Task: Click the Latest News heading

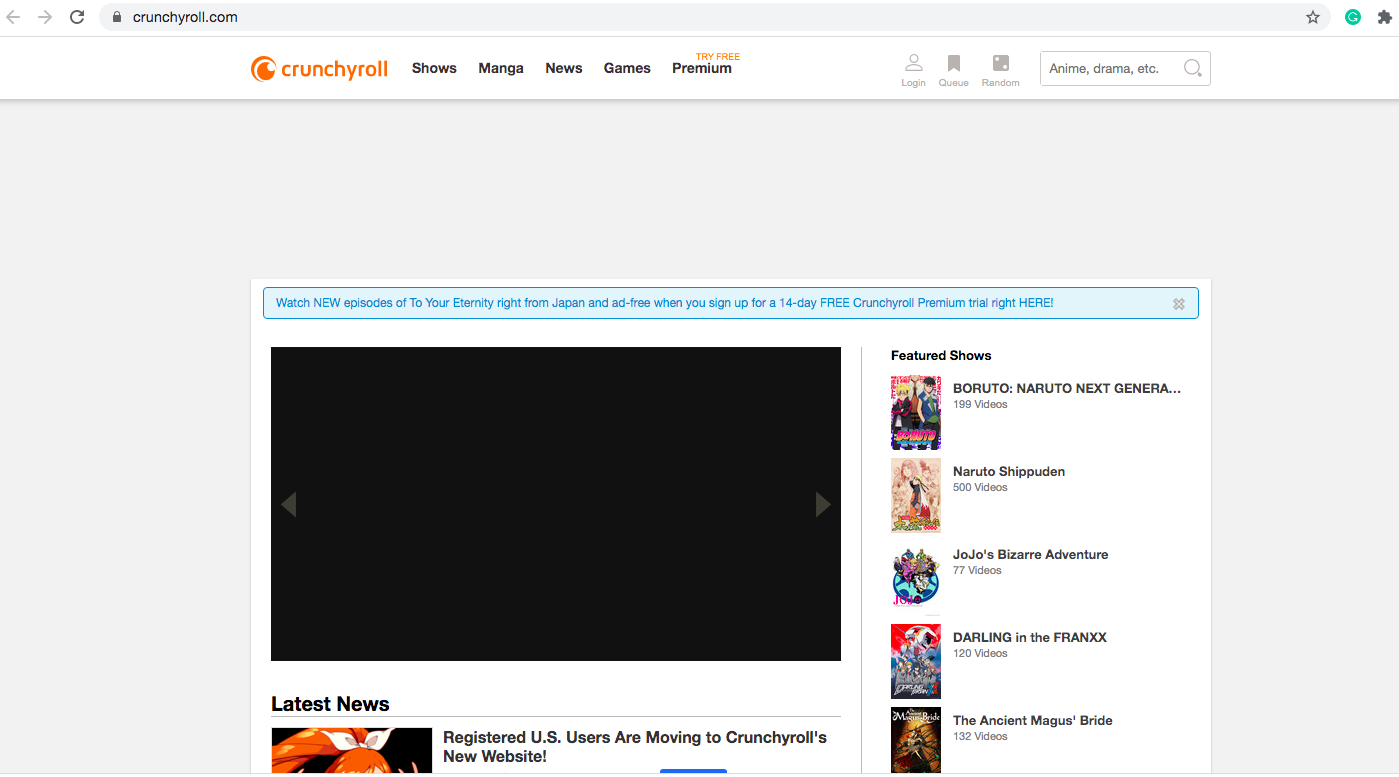Action: (x=330, y=704)
